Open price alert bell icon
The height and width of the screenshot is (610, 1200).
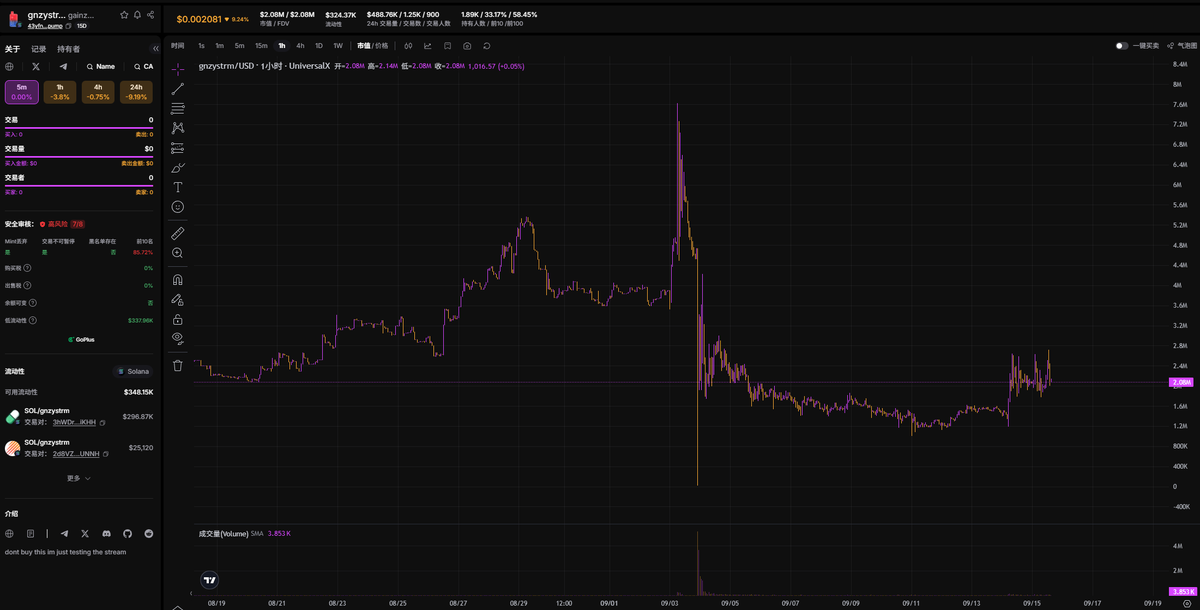137,15
